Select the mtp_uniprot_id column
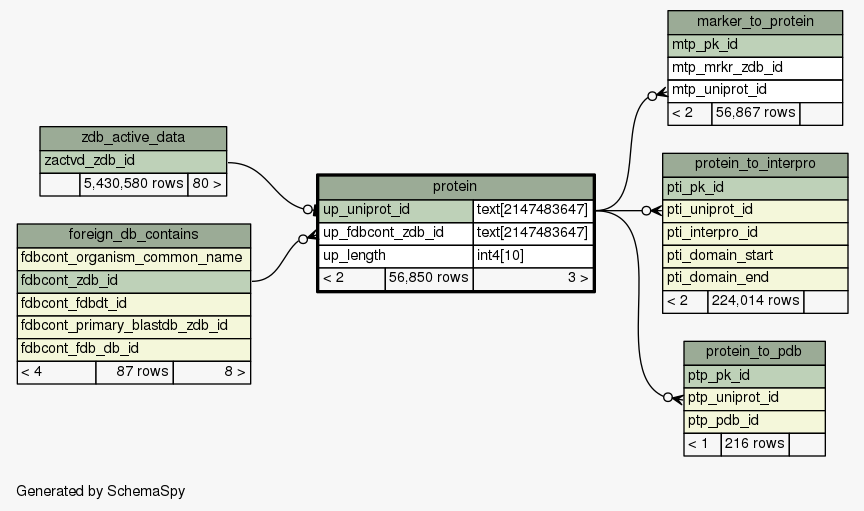Screen dimensions: 864x511 click(755, 91)
